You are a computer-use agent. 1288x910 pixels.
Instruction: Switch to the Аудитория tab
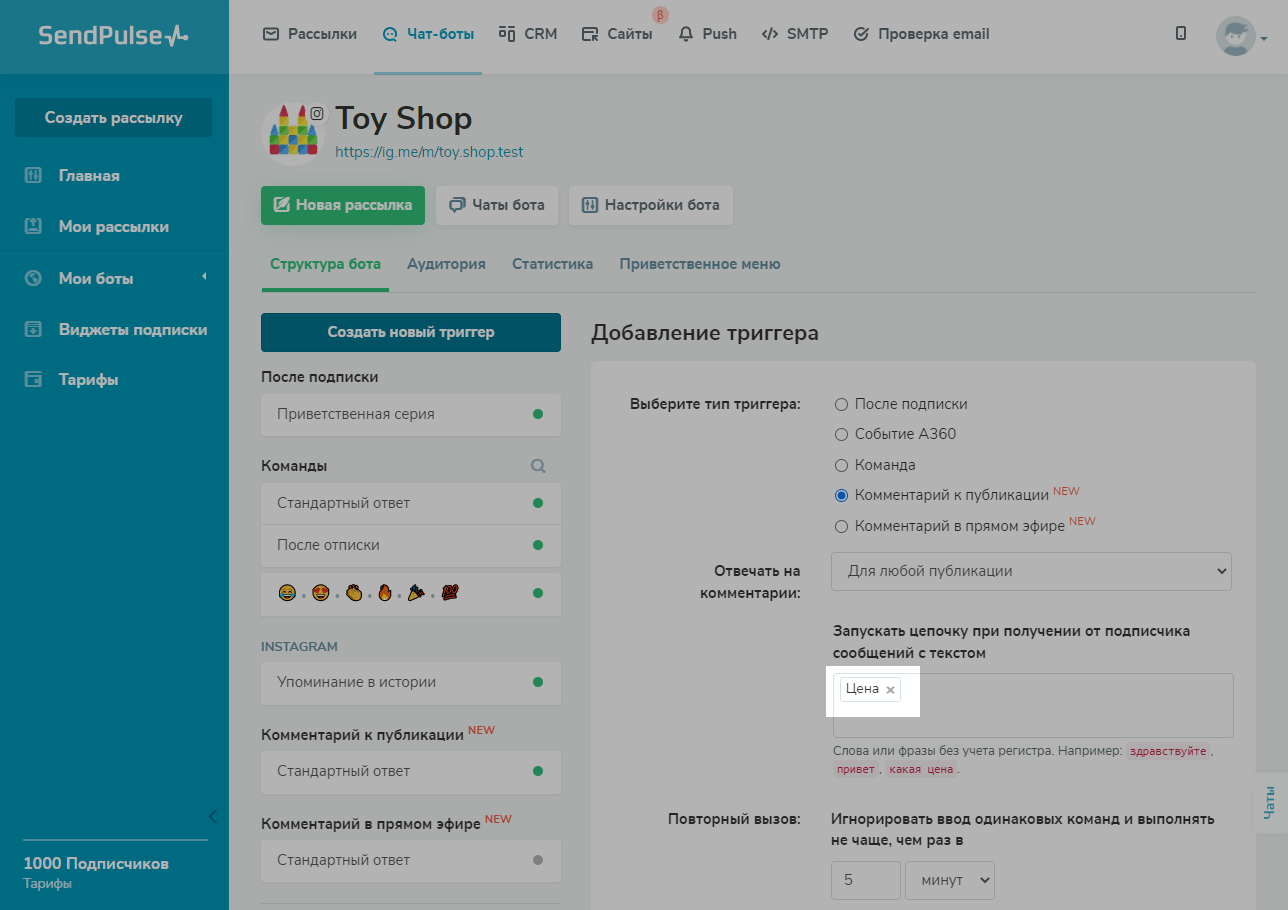coord(446,264)
